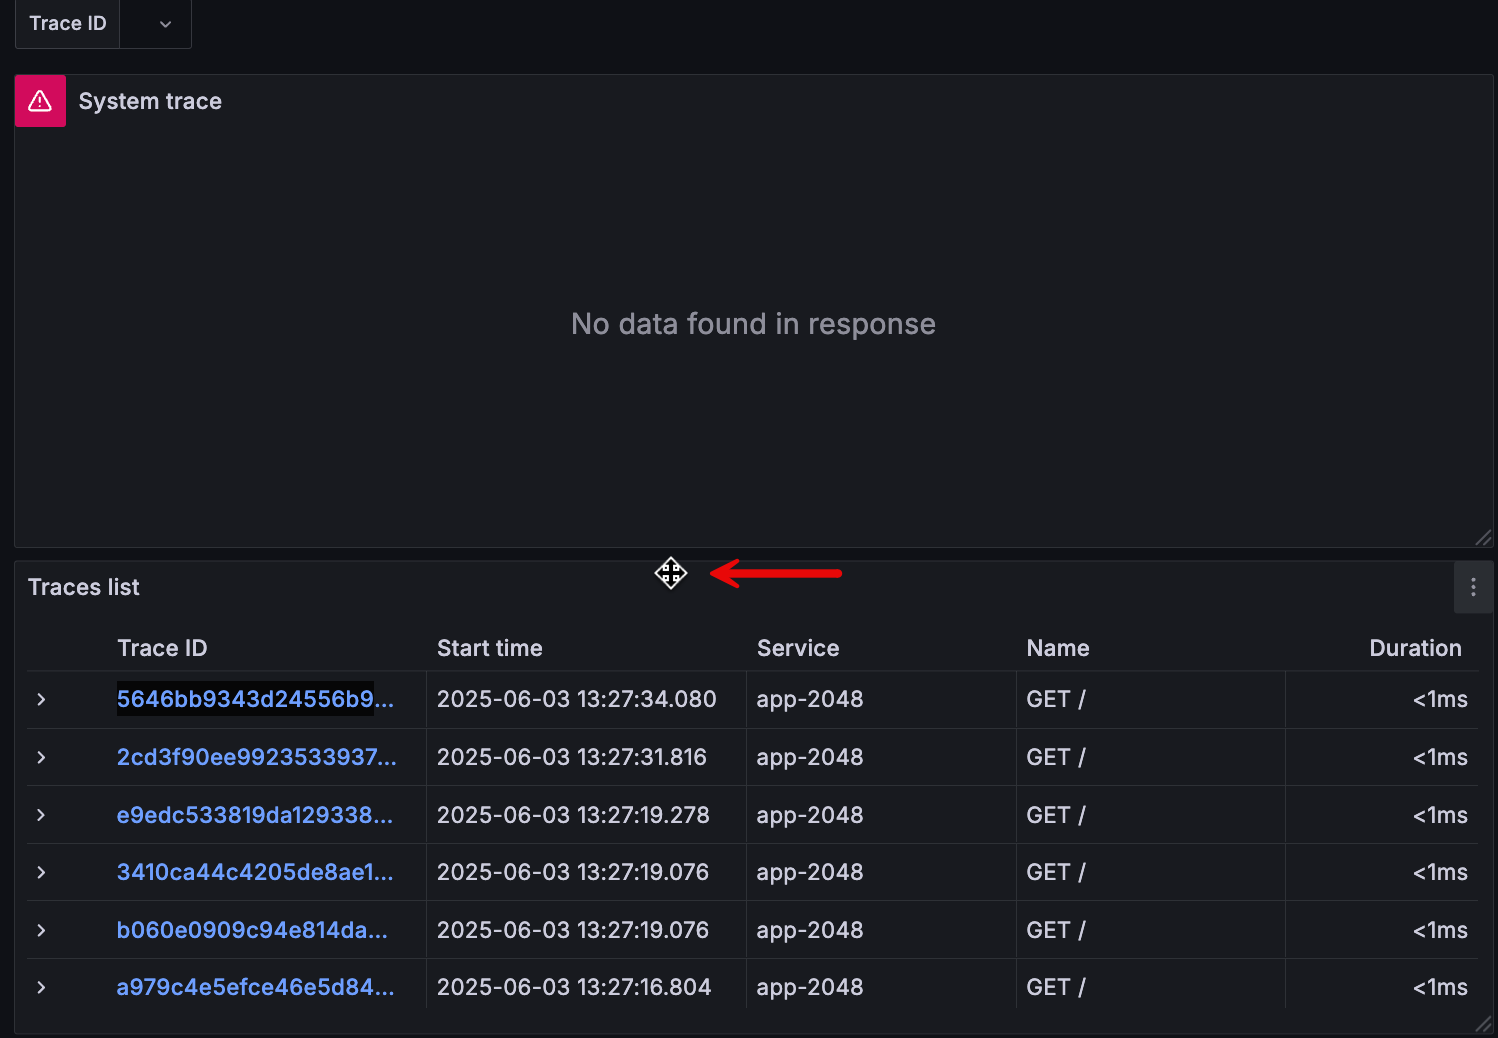Expand the row for trace a979c4e5efce46e5d84

tap(41, 987)
